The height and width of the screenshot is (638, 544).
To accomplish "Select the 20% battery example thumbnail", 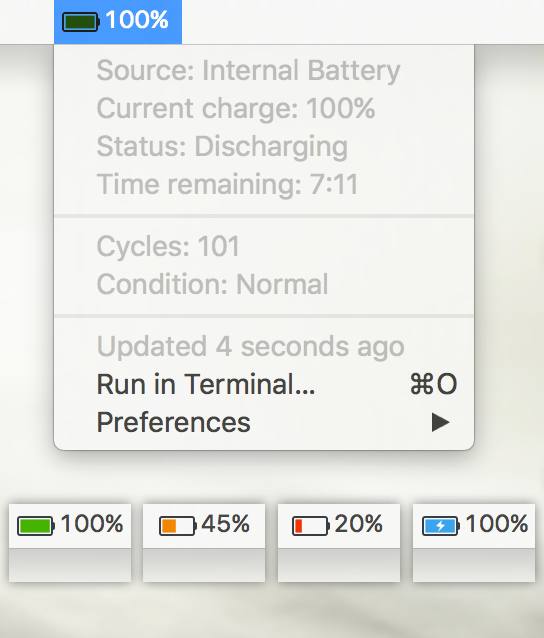I will pyautogui.click(x=339, y=543).
